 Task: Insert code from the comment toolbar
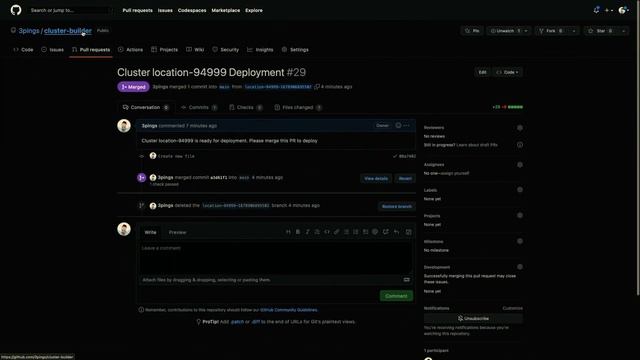[x=327, y=232]
